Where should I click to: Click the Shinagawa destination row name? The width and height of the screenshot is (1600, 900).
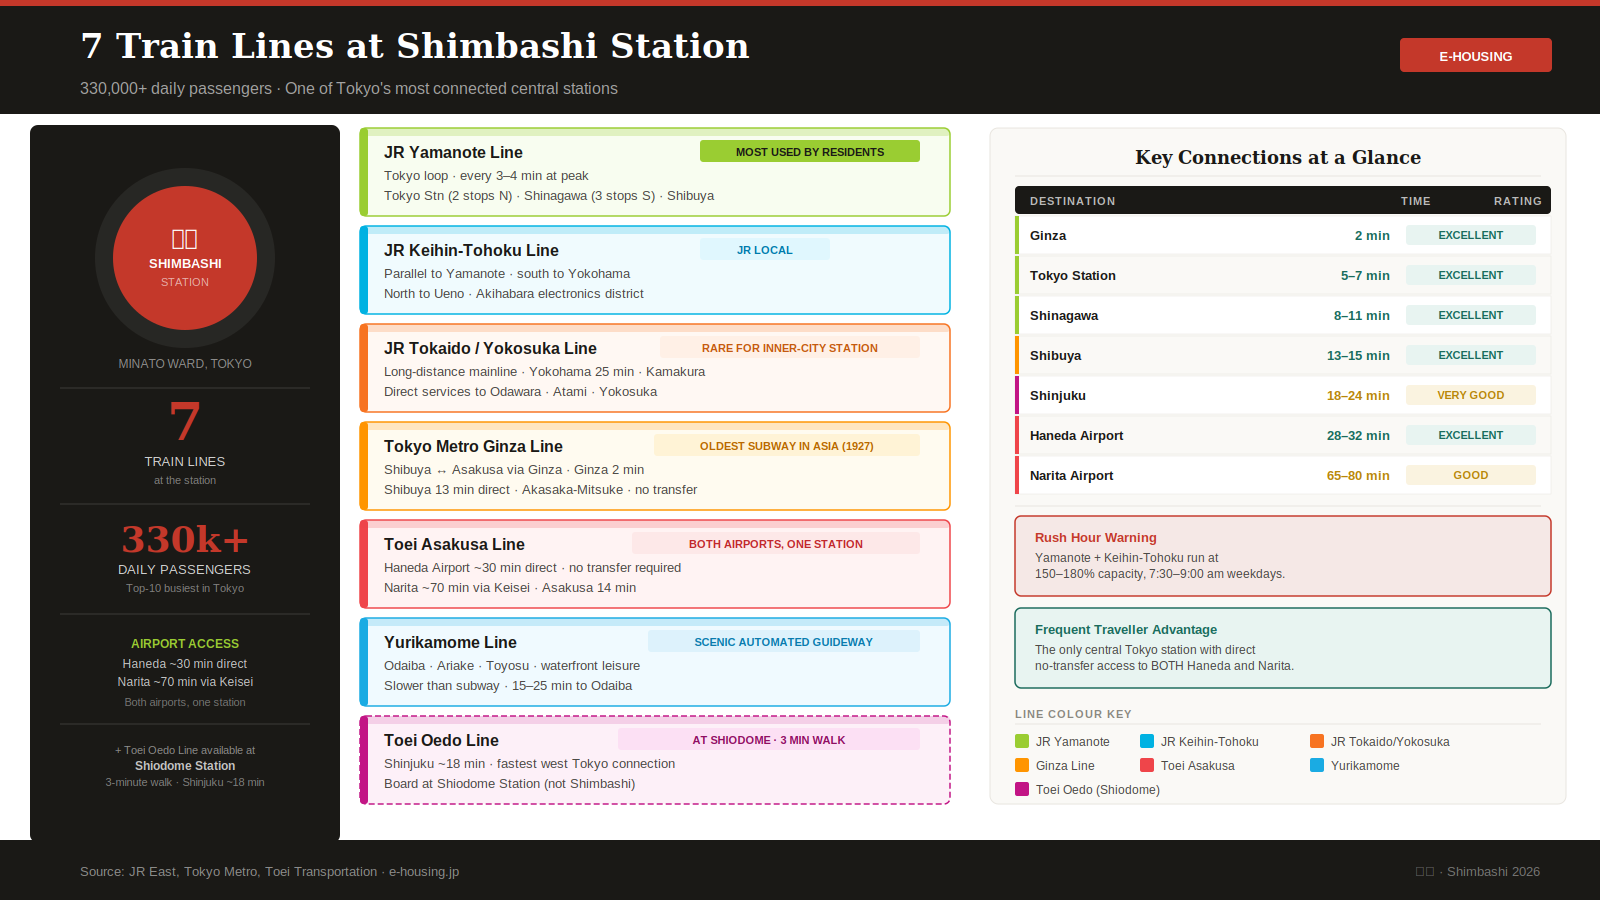(1064, 315)
